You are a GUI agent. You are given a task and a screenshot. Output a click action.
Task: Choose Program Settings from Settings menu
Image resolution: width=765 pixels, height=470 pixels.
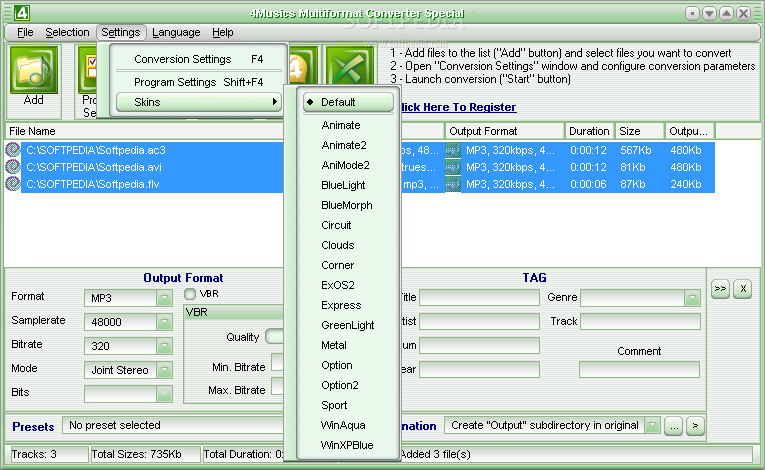pyautogui.click(x=199, y=82)
